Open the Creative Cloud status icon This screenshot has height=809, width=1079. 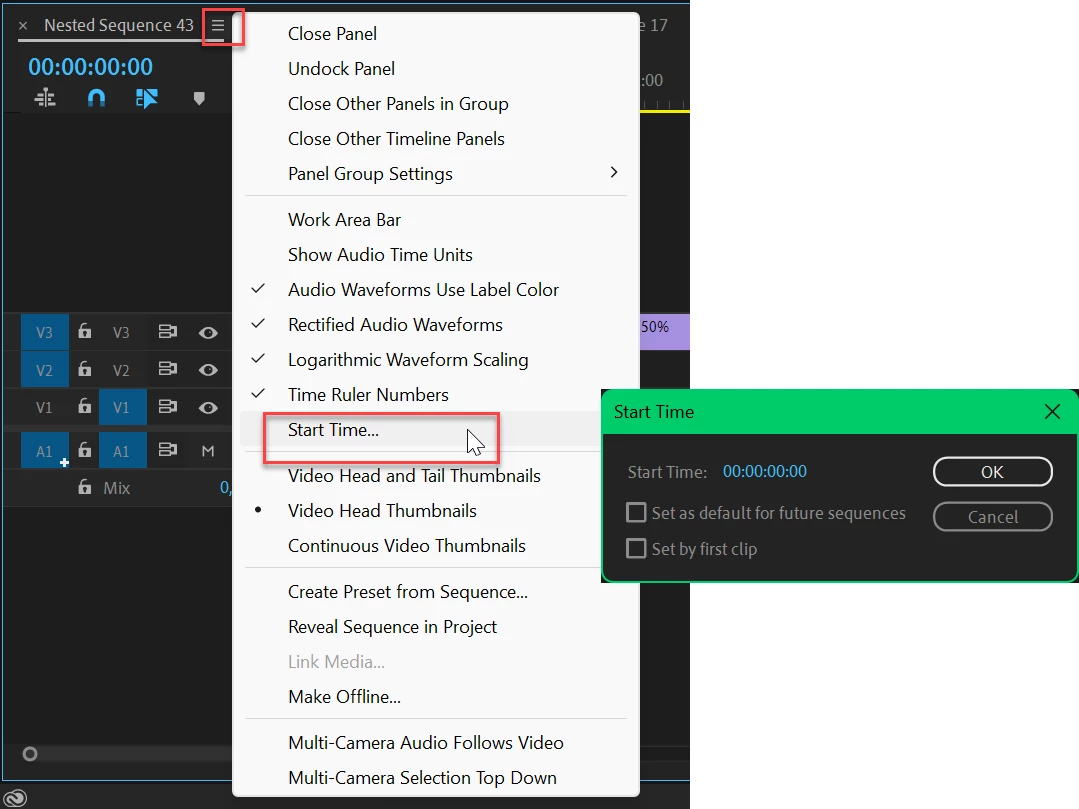(15, 797)
